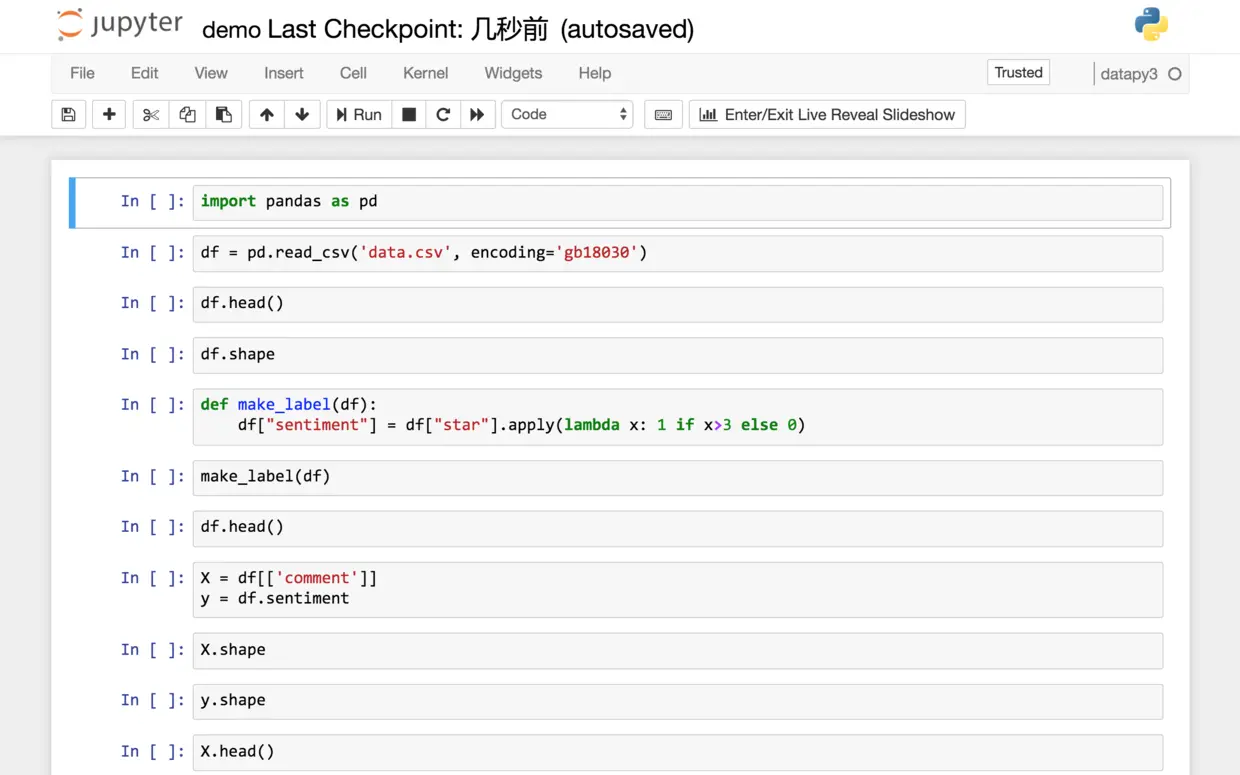
Task: Open the Help menu
Action: pos(594,73)
